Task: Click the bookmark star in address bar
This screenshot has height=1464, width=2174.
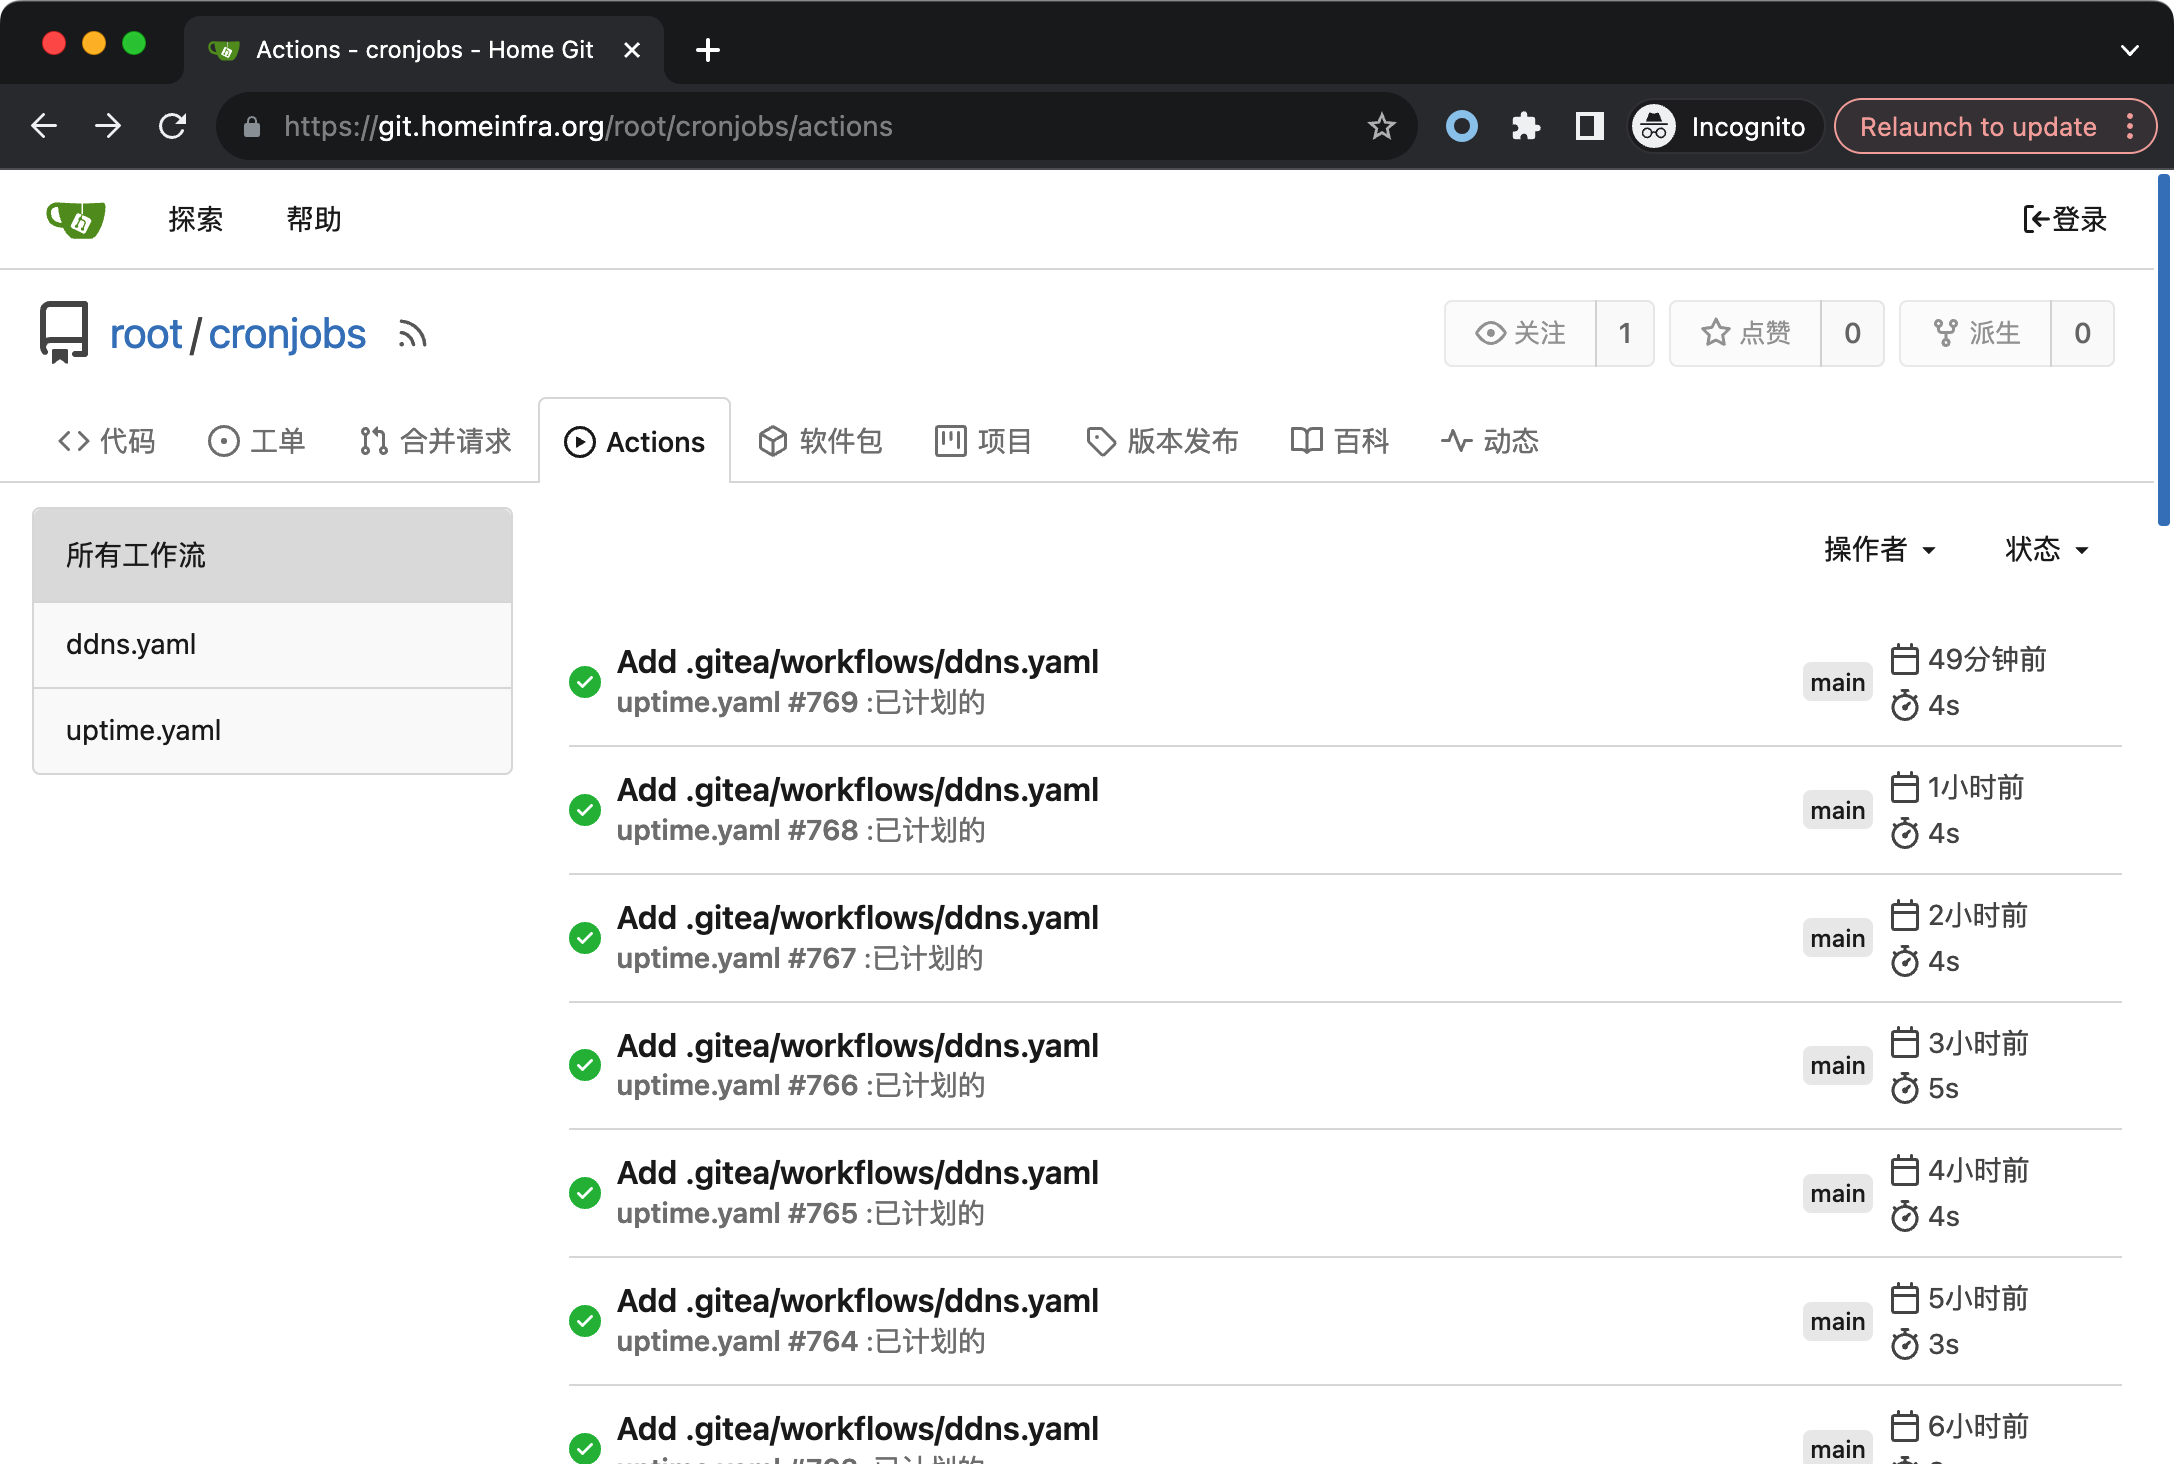Action: (1381, 127)
